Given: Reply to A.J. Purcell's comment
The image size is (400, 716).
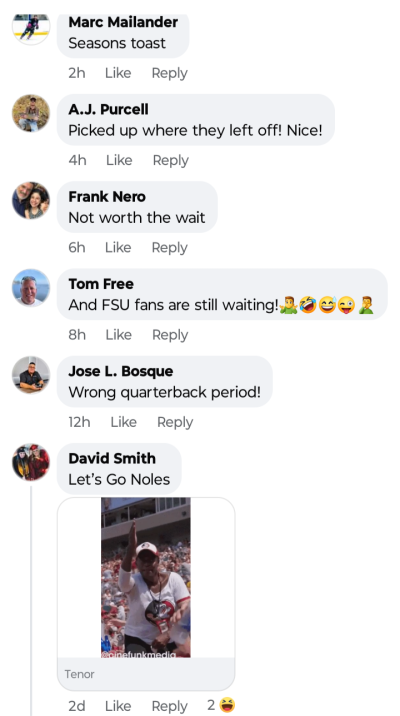Looking at the screenshot, I should (170, 160).
